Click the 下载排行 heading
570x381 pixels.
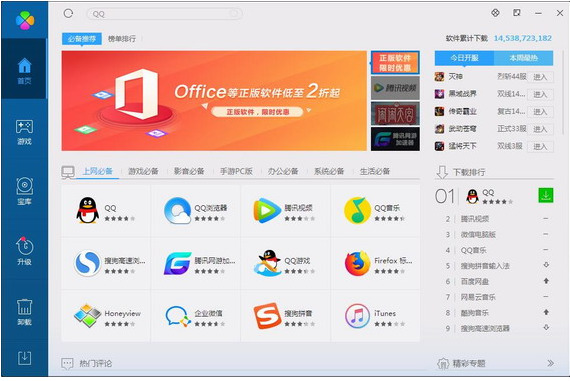[x=469, y=172]
